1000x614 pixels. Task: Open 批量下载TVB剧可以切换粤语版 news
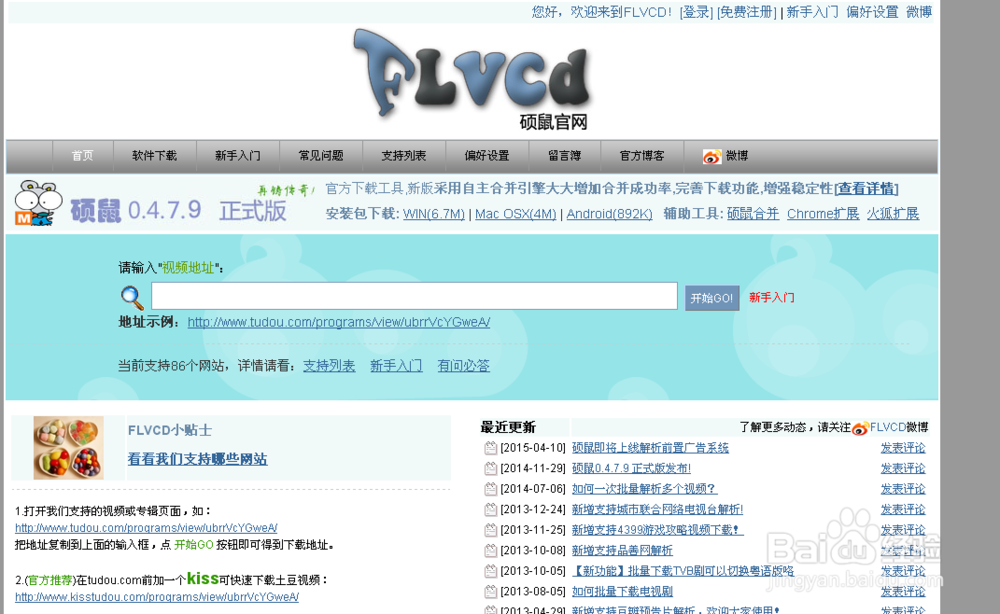point(683,570)
